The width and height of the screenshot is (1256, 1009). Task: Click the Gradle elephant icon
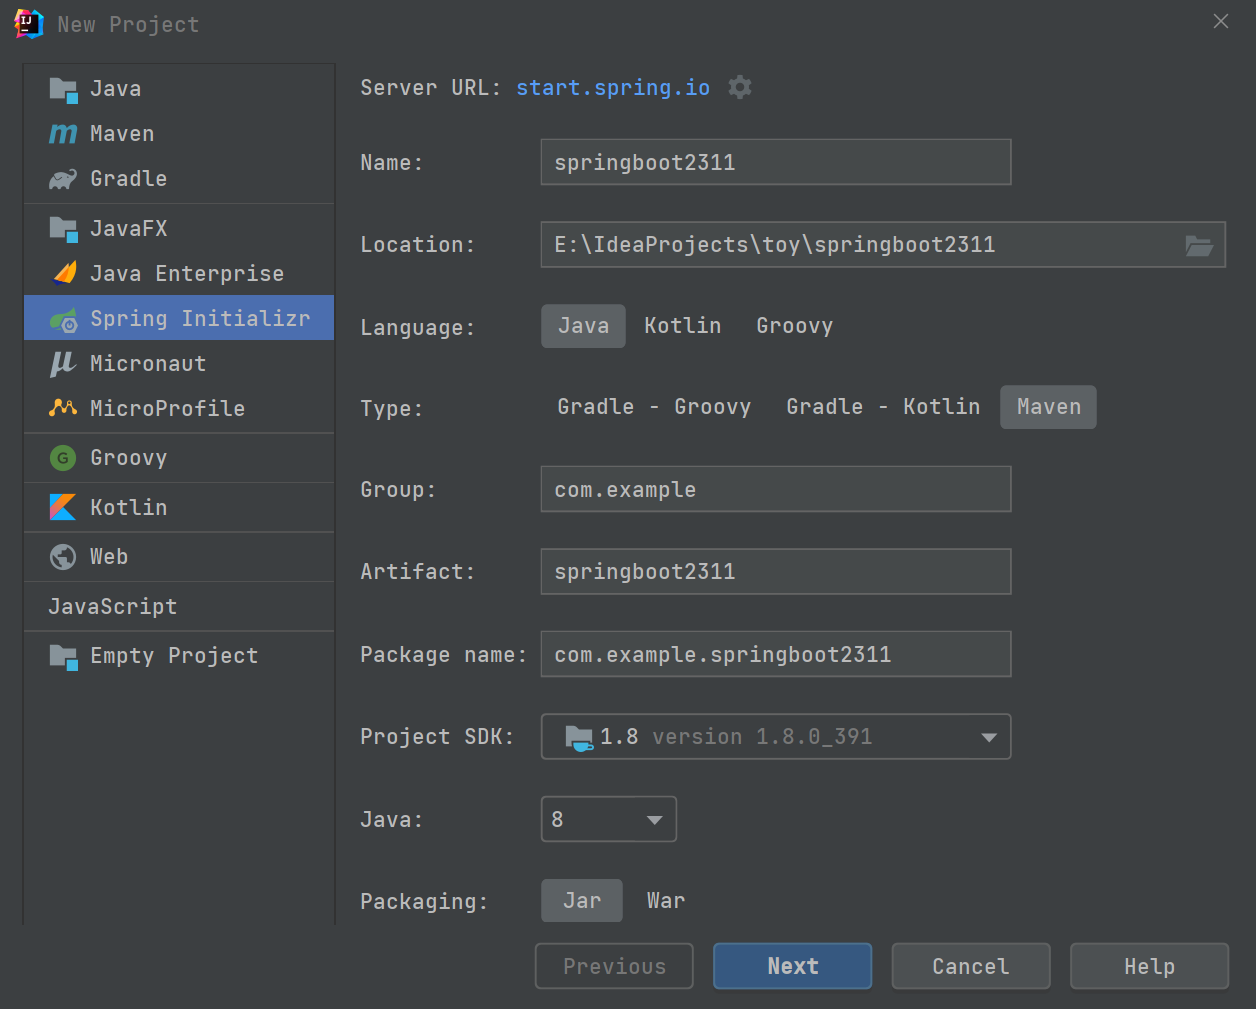pos(63,180)
